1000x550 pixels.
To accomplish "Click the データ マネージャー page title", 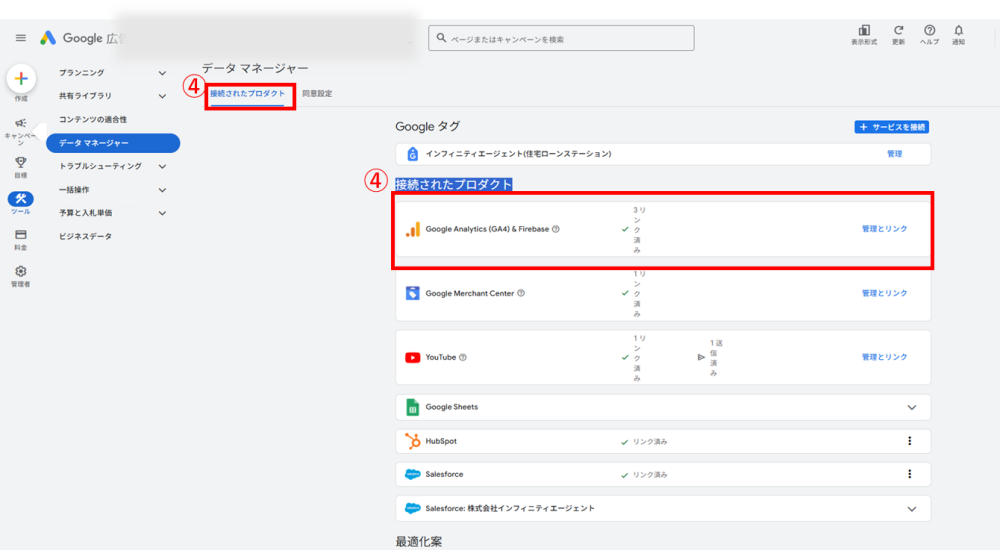I will click(x=255, y=68).
